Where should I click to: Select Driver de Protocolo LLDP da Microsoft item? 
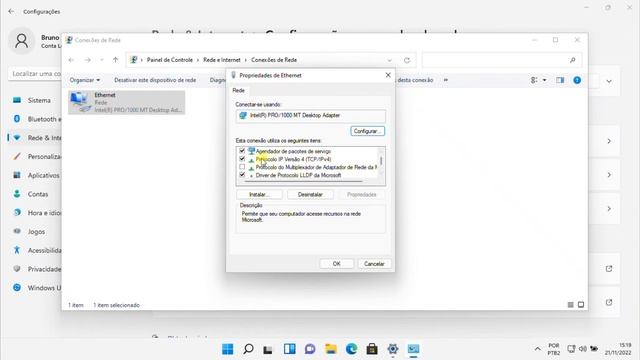[x=298, y=175]
